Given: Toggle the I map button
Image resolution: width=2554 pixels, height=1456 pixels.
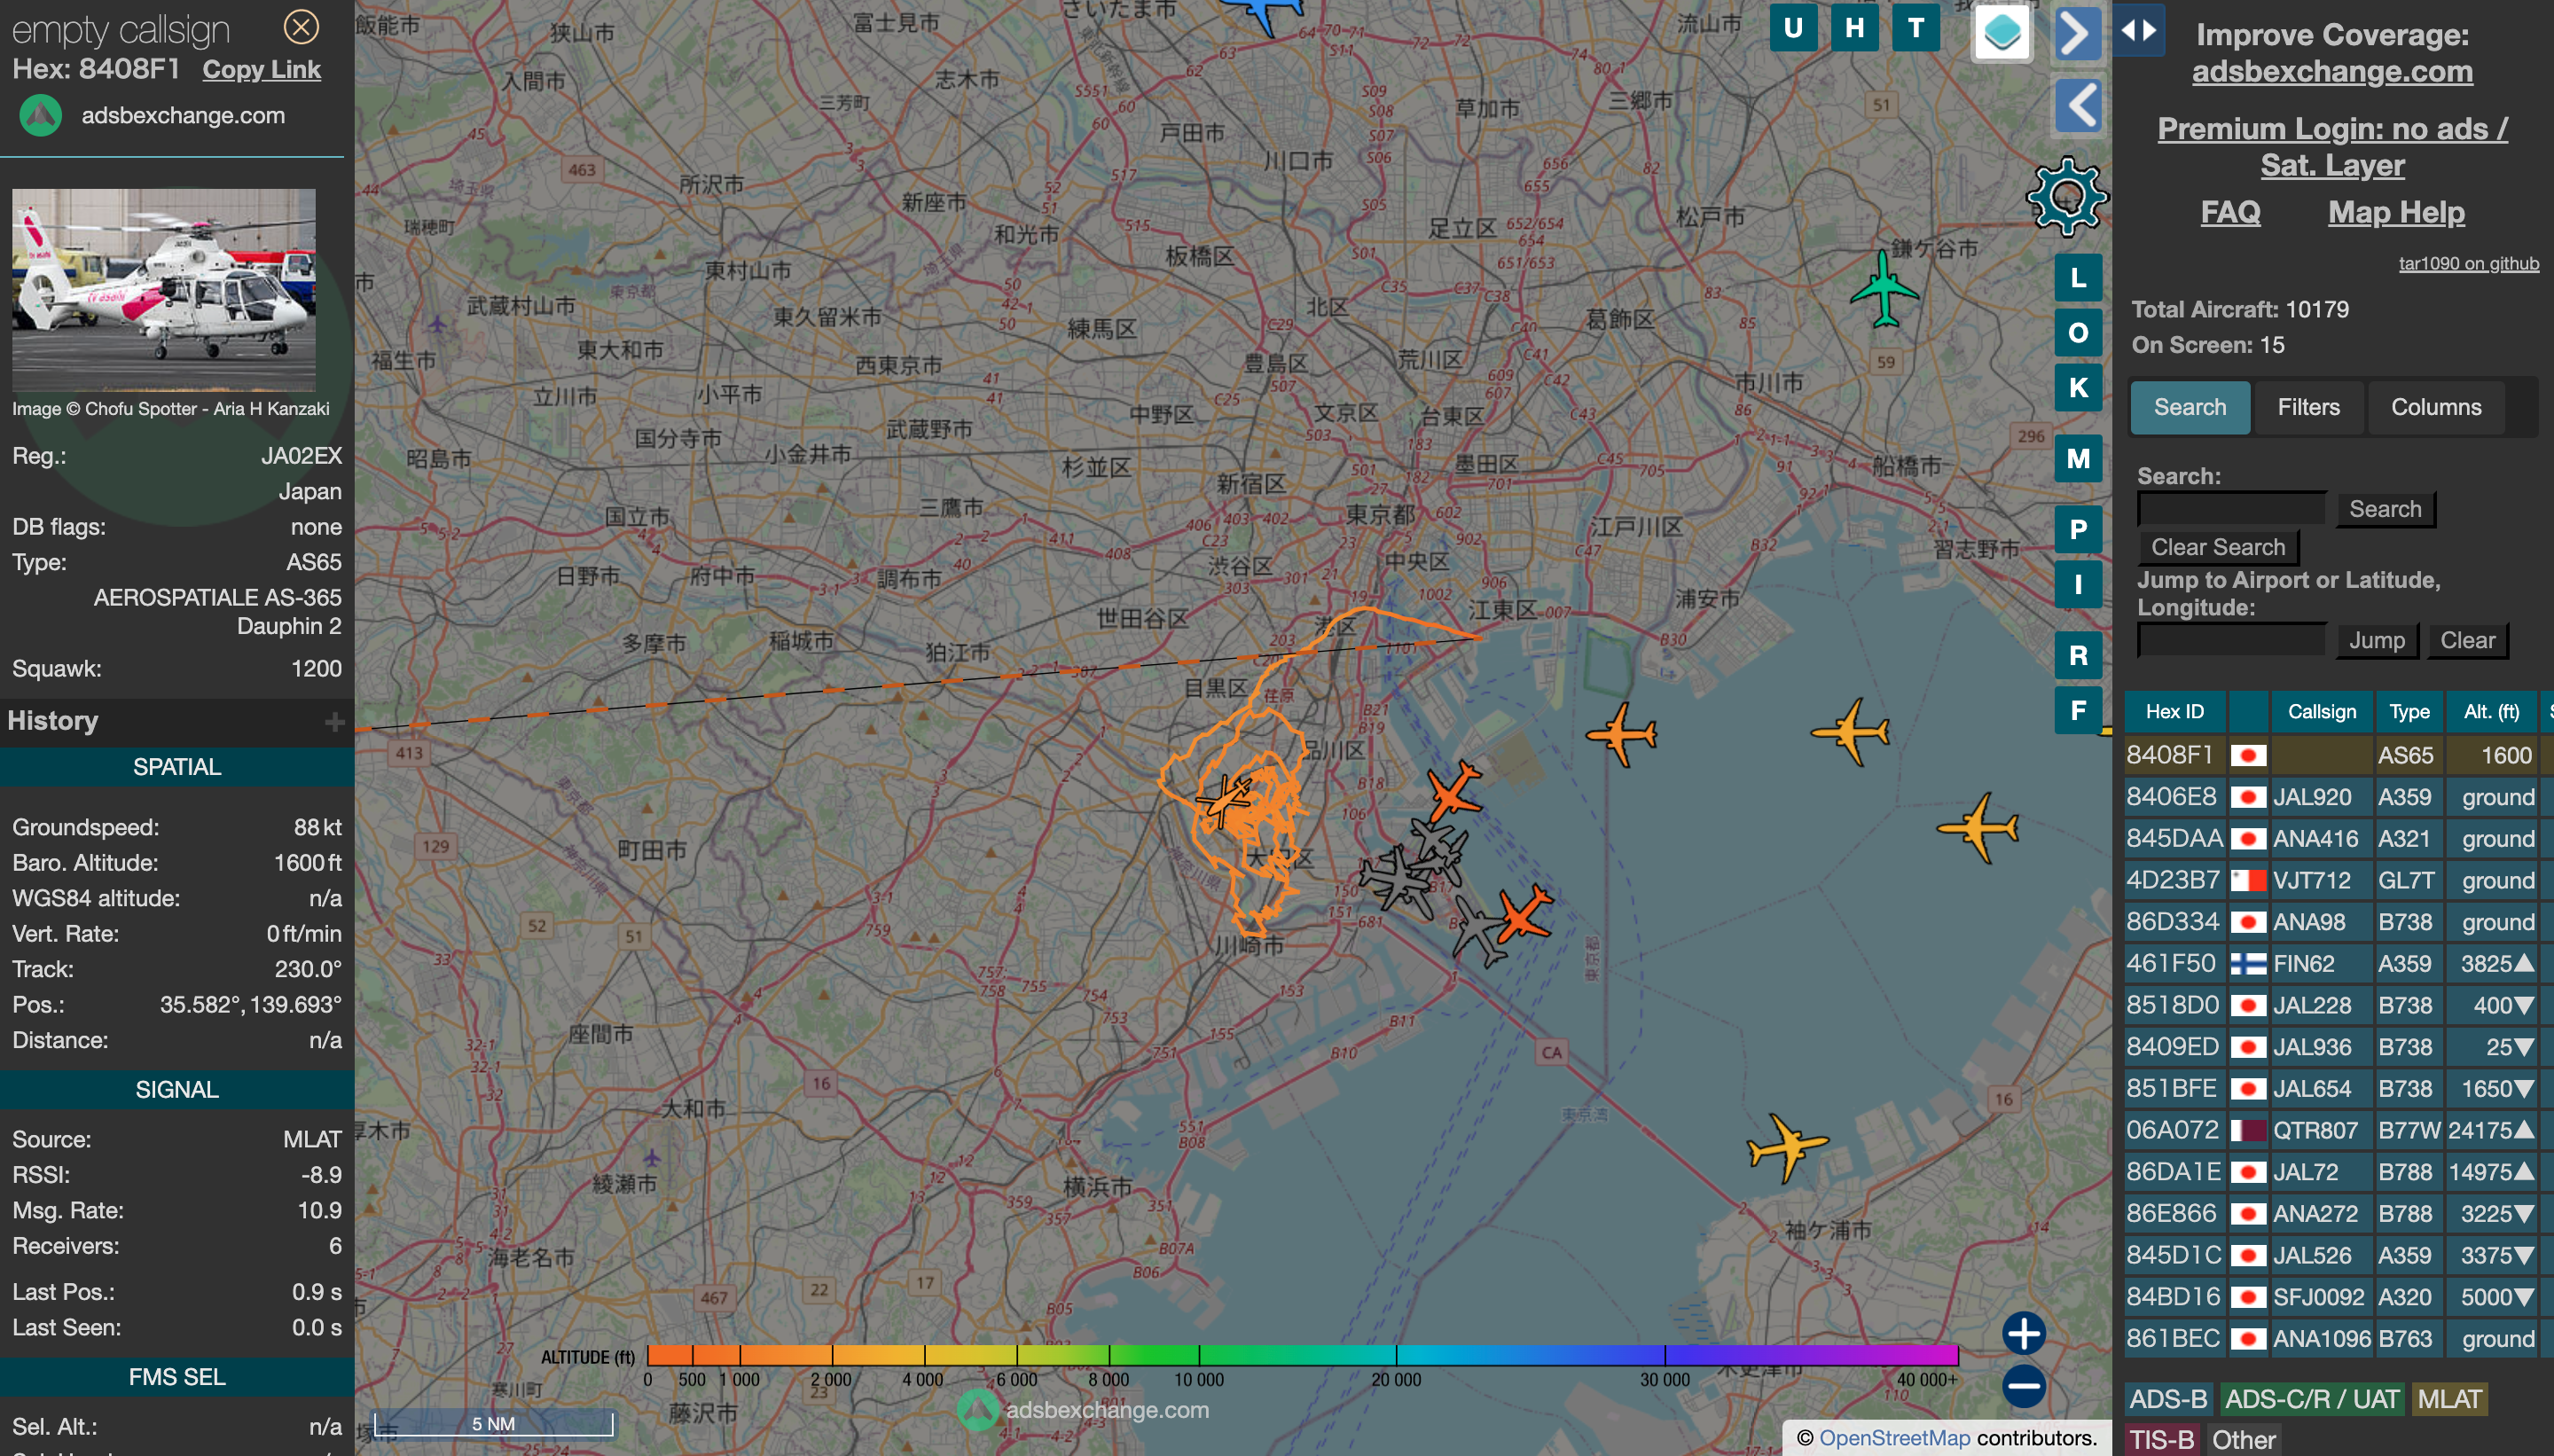Looking at the screenshot, I should point(2078,584).
